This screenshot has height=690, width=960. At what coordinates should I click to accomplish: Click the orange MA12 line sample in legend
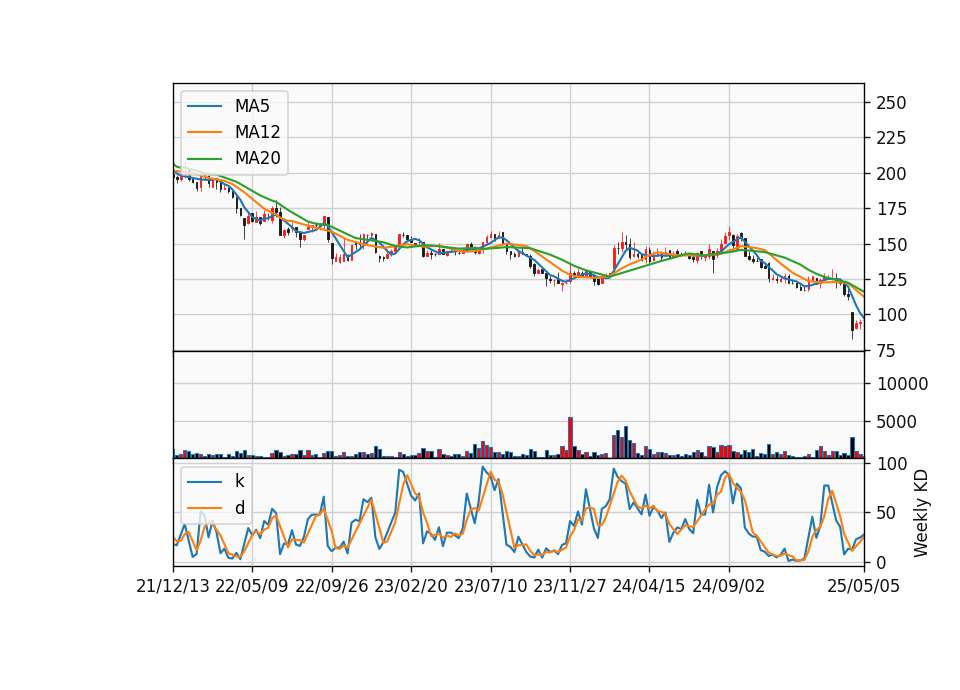204,132
